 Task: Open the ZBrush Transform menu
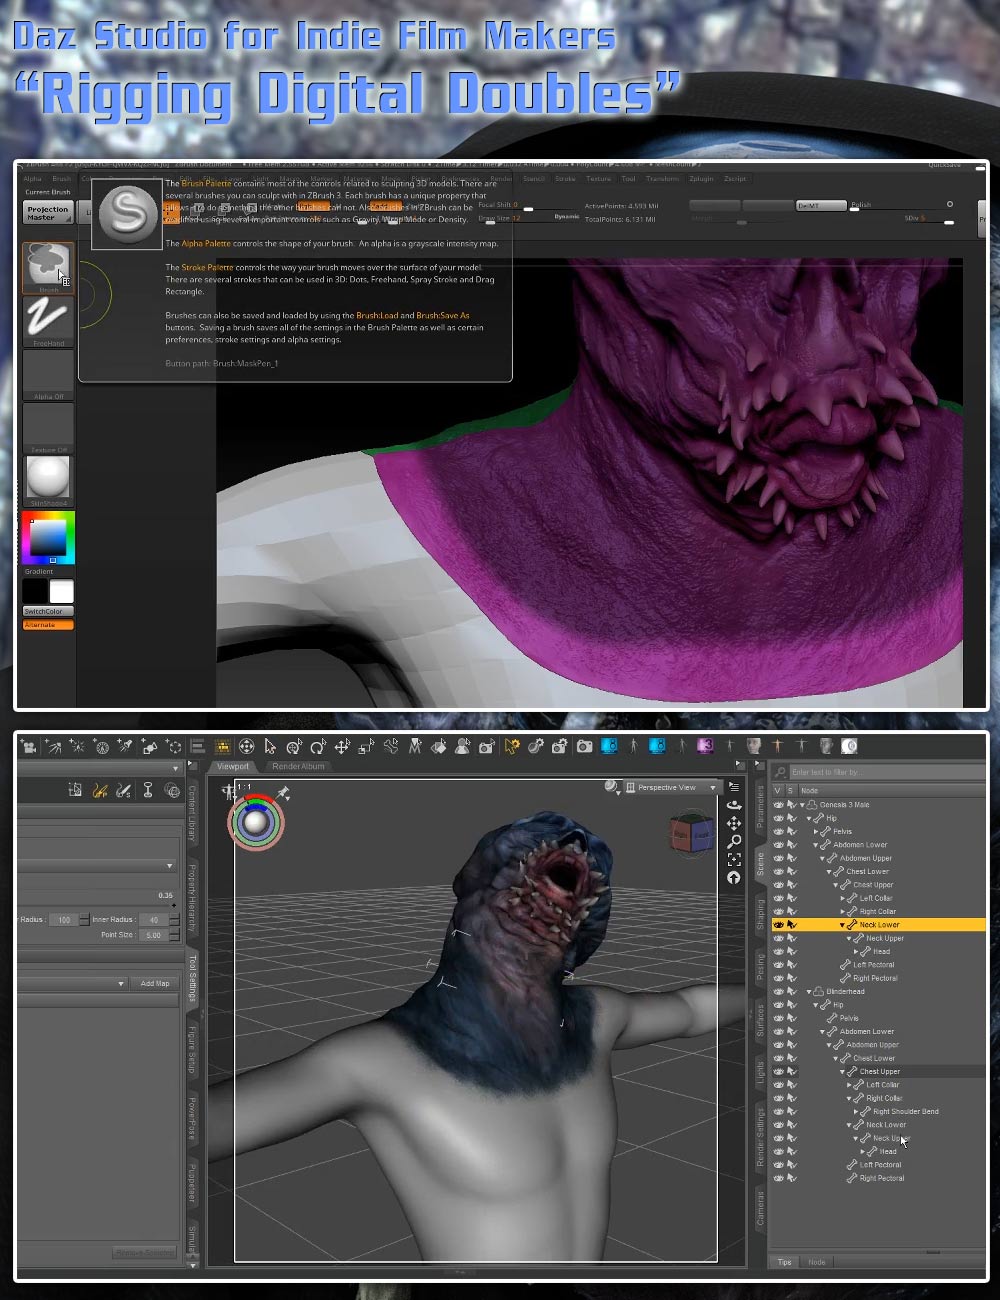662,179
